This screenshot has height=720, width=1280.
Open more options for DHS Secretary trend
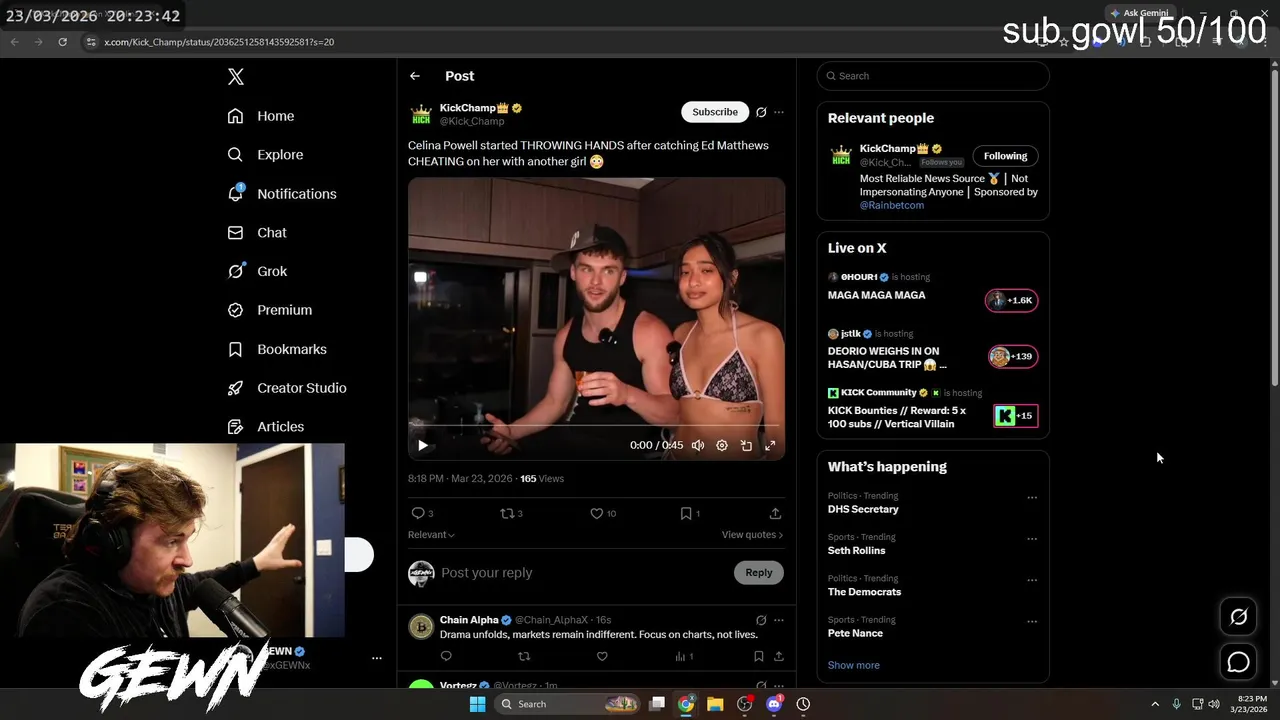(x=1032, y=497)
